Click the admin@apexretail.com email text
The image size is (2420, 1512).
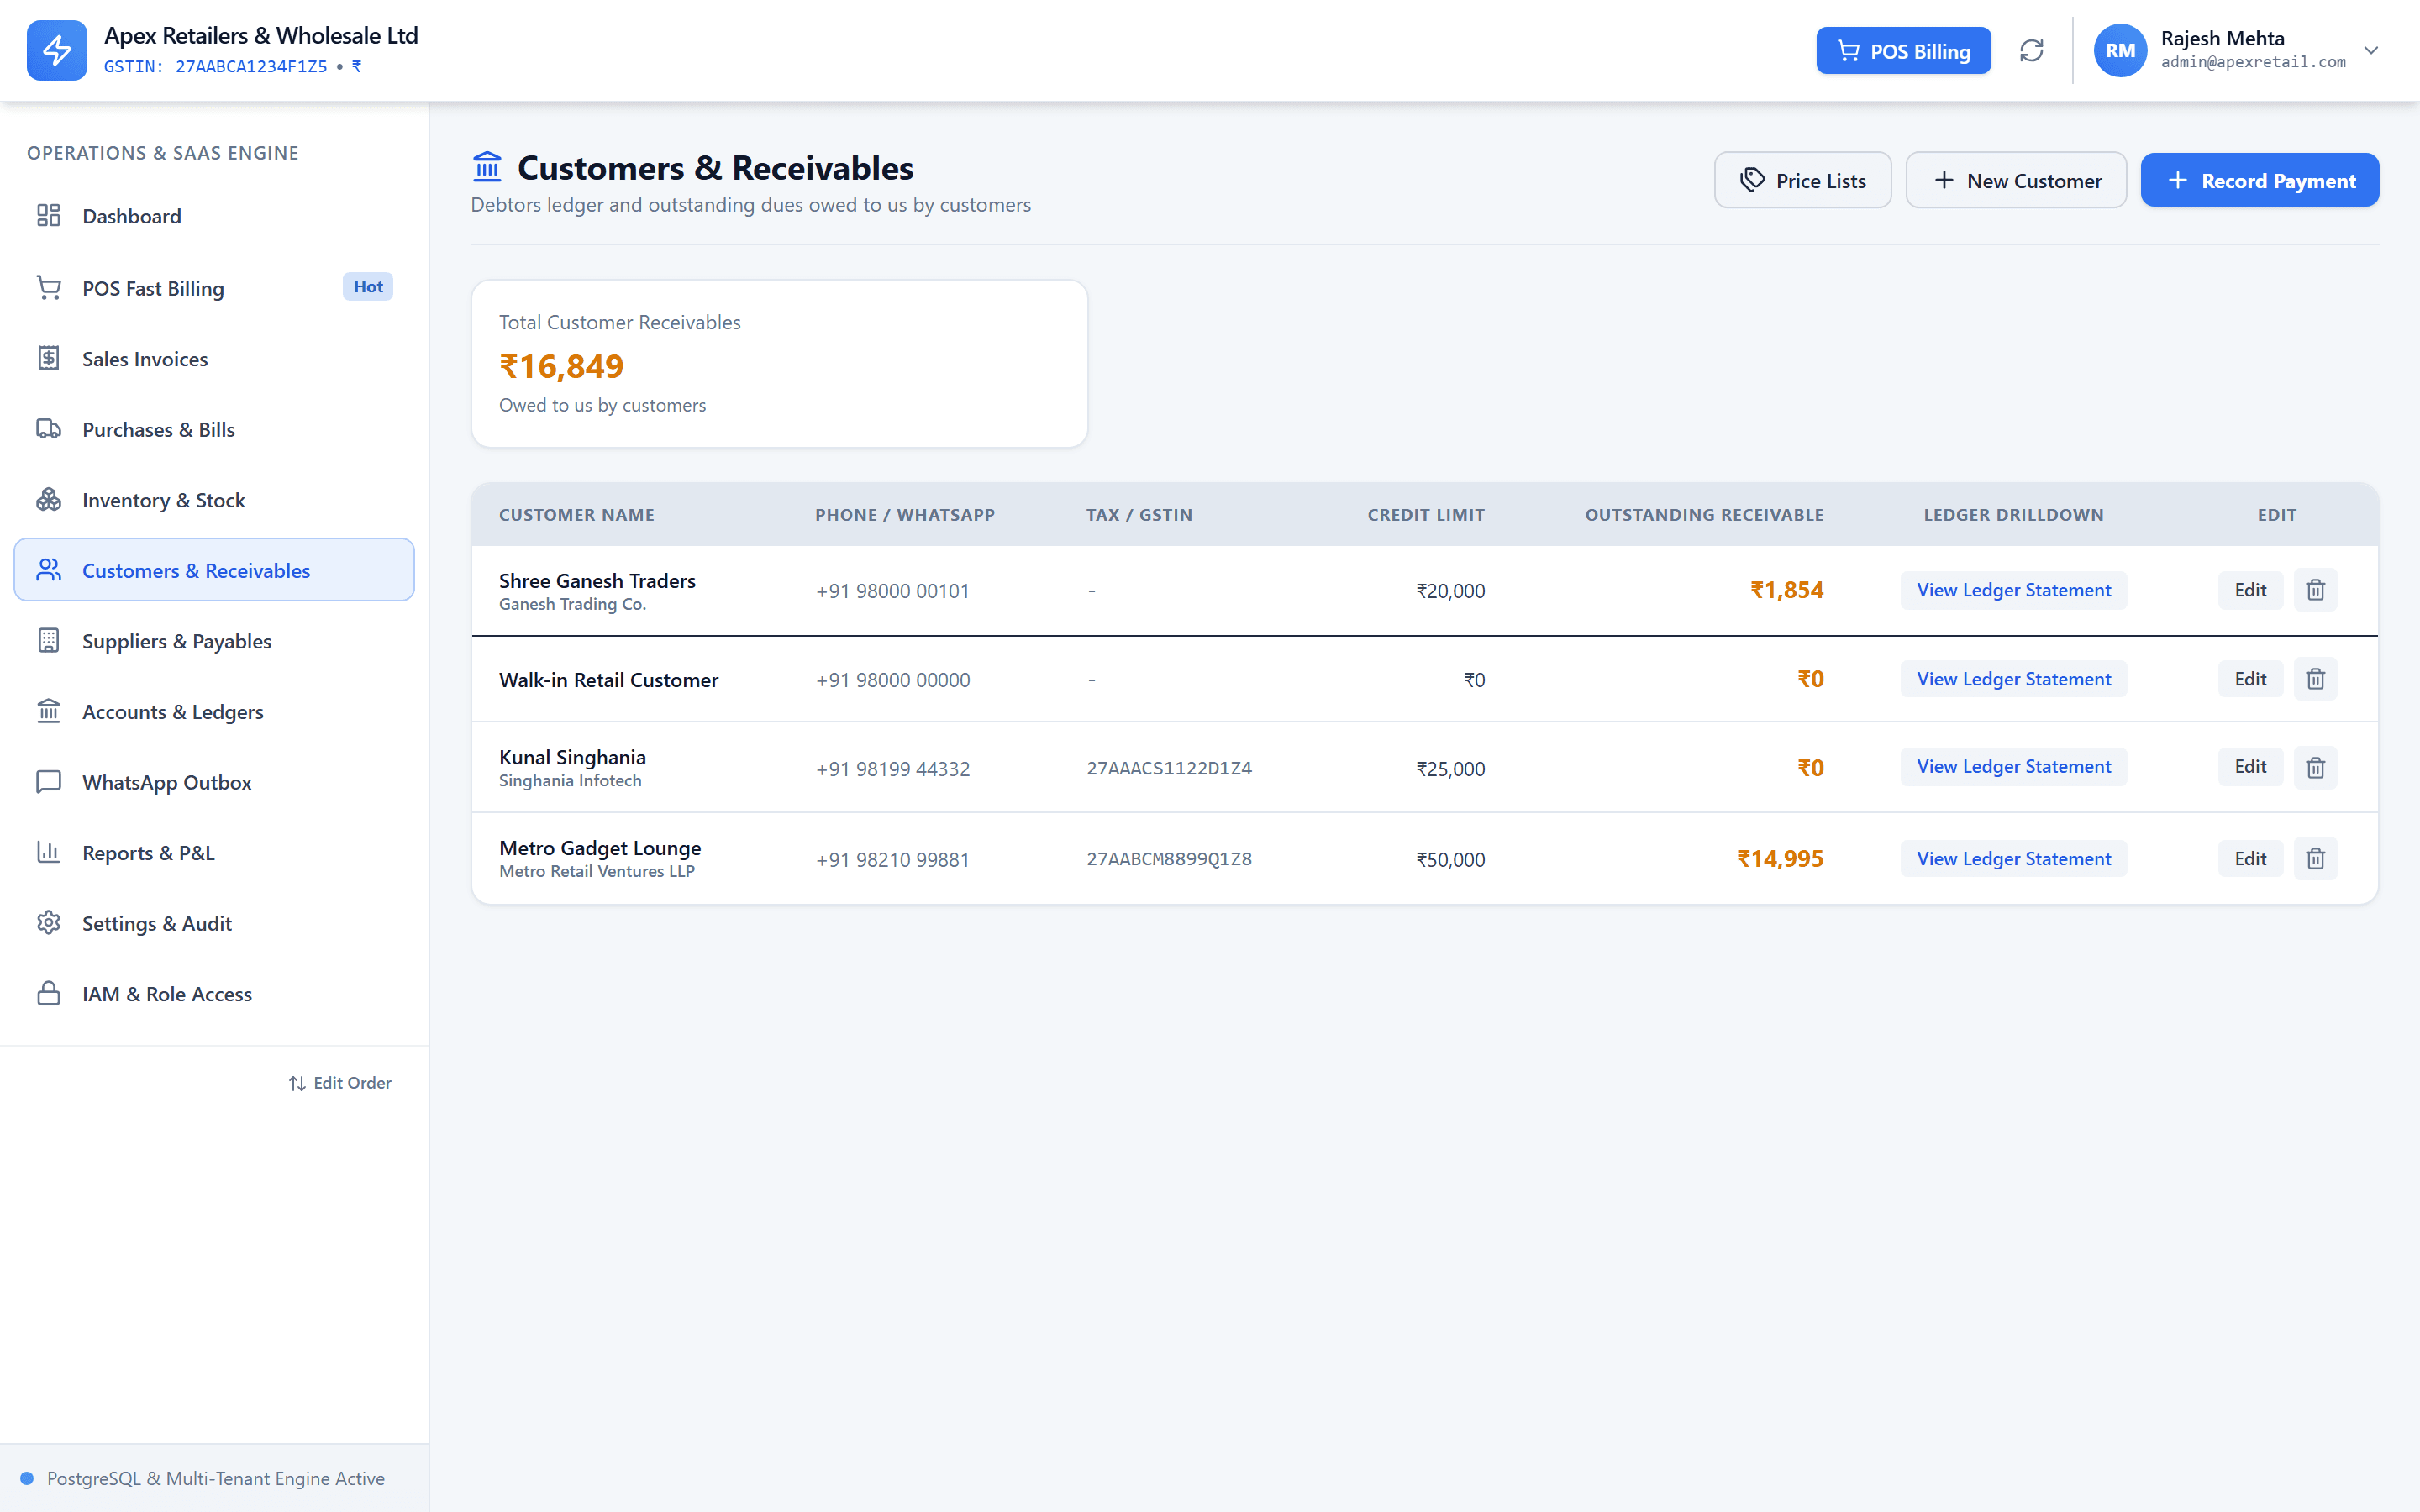tap(2253, 62)
